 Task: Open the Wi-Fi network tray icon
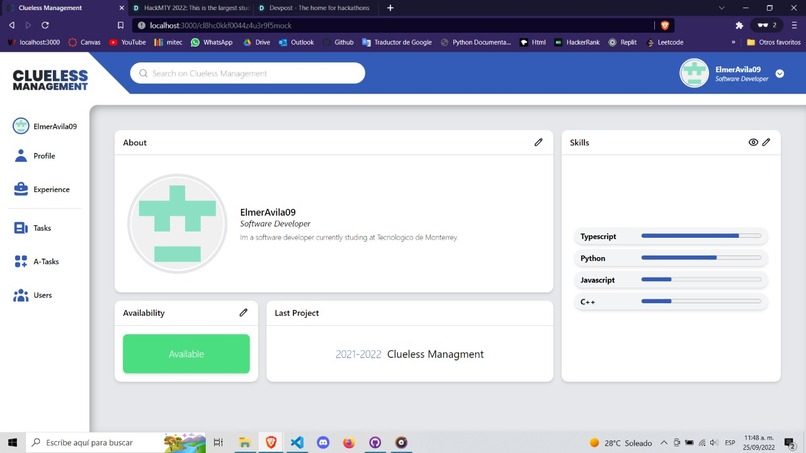702,442
